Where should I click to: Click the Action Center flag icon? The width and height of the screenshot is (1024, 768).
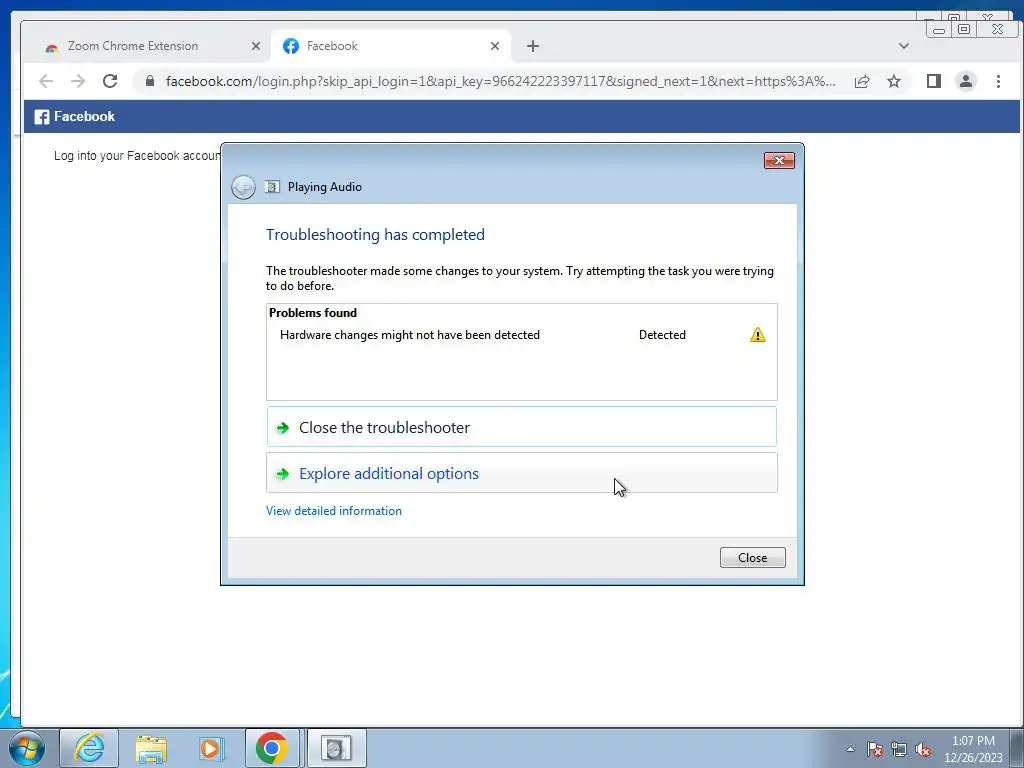[875, 749]
